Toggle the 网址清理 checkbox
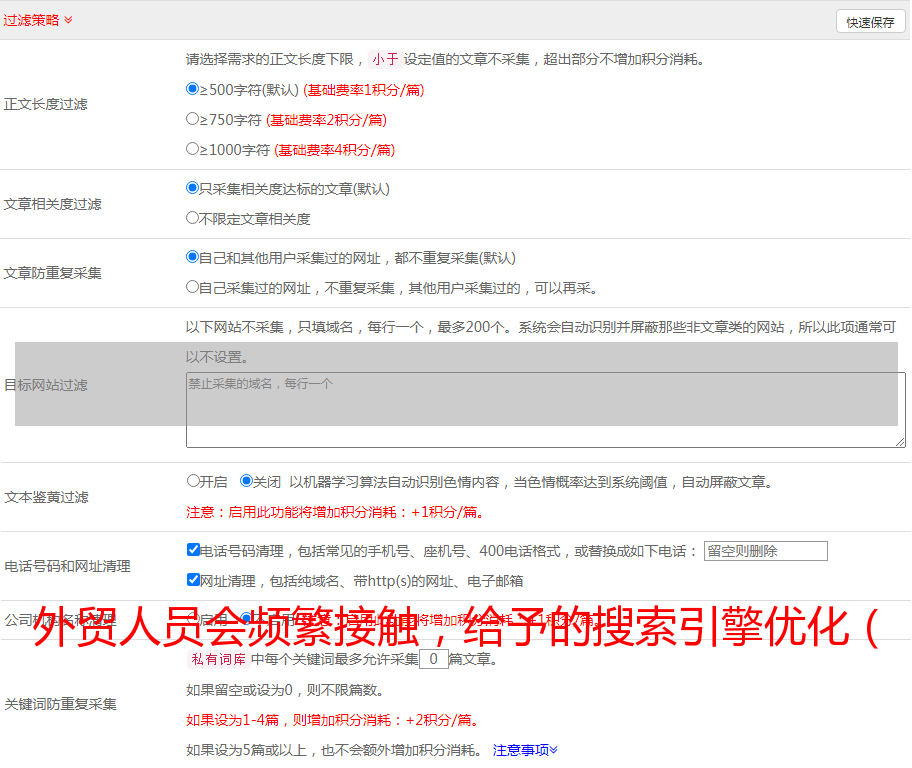Screen dimensions: 912x768 (193, 580)
